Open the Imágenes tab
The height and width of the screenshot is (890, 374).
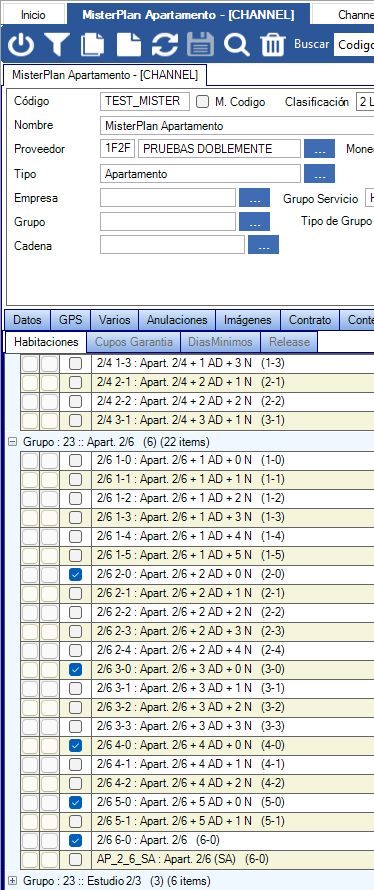(x=248, y=320)
